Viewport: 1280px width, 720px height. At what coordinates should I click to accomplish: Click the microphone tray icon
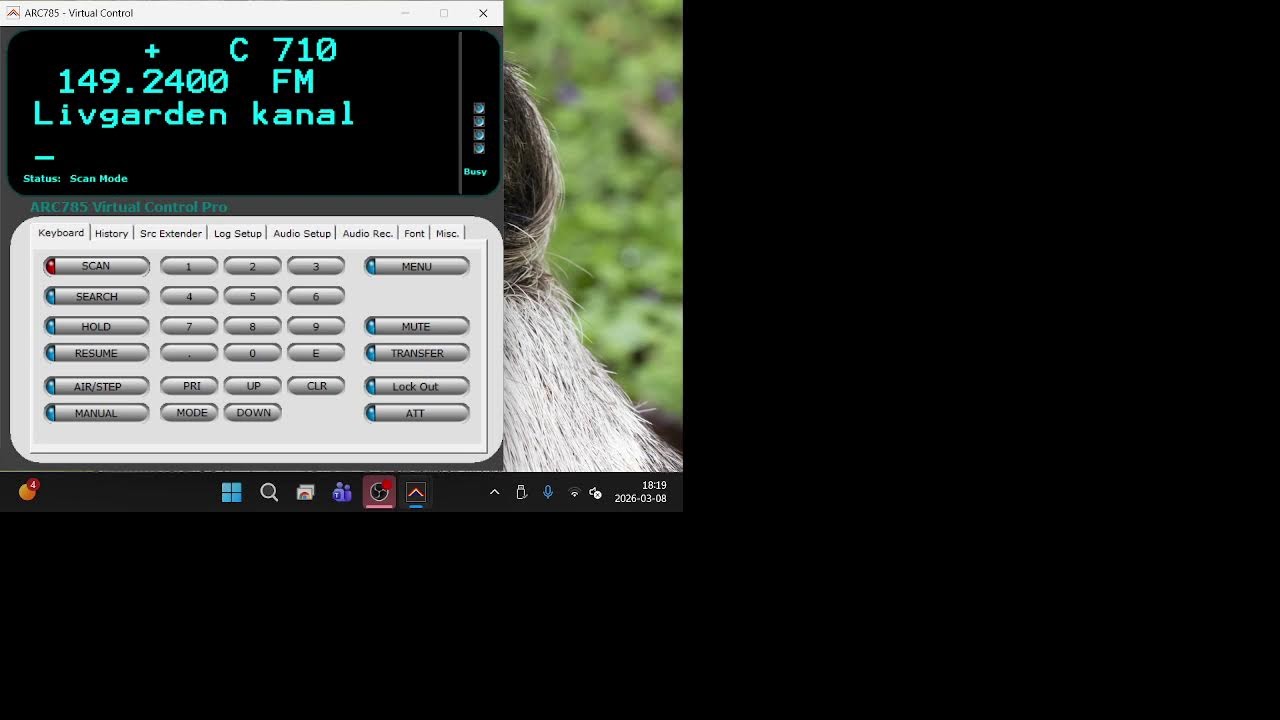[x=547, y=492]
